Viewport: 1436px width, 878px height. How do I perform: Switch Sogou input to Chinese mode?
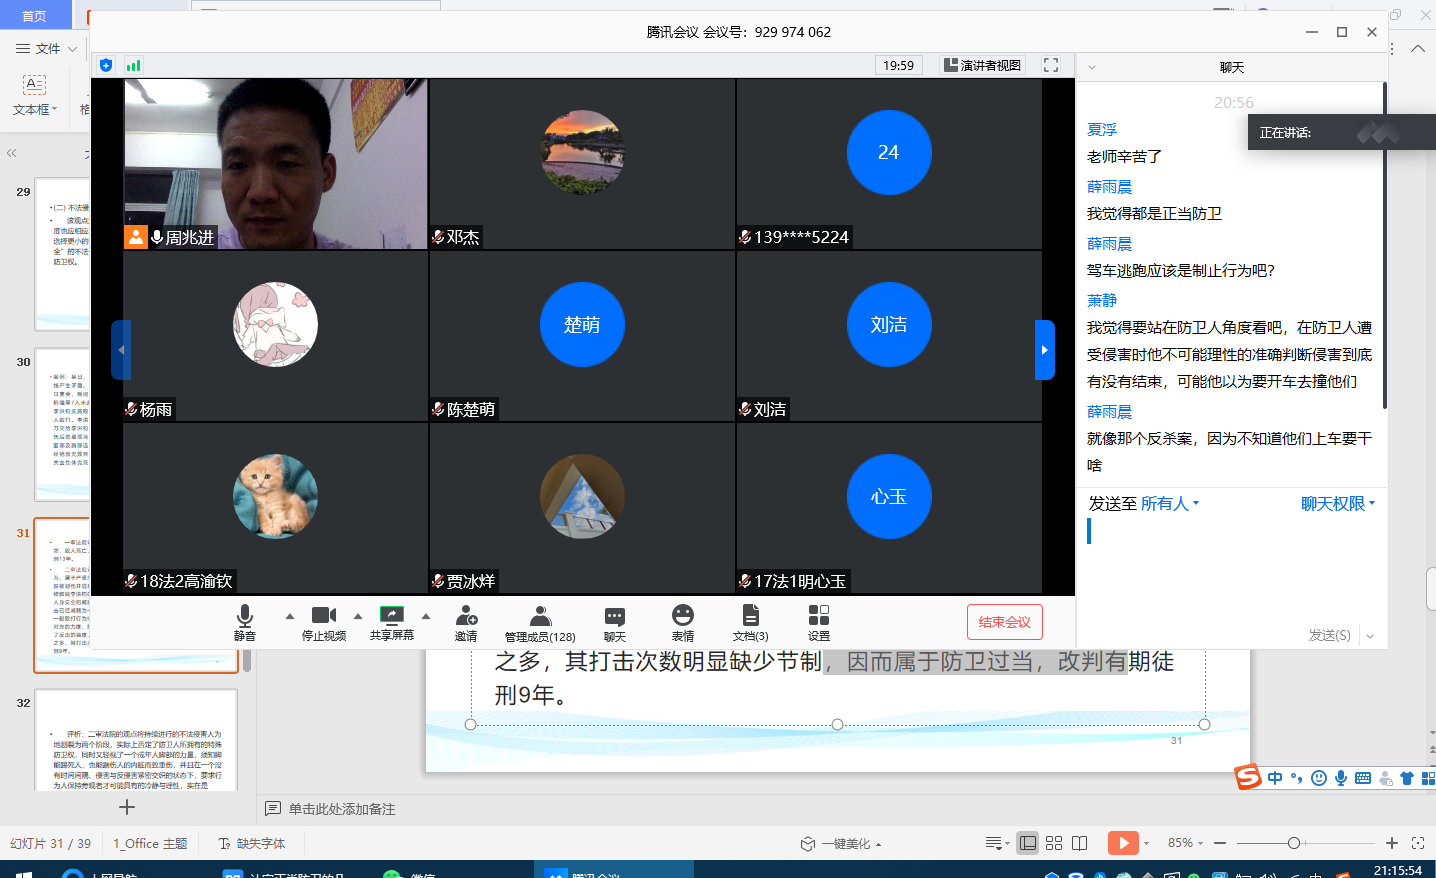point(1276,777)
